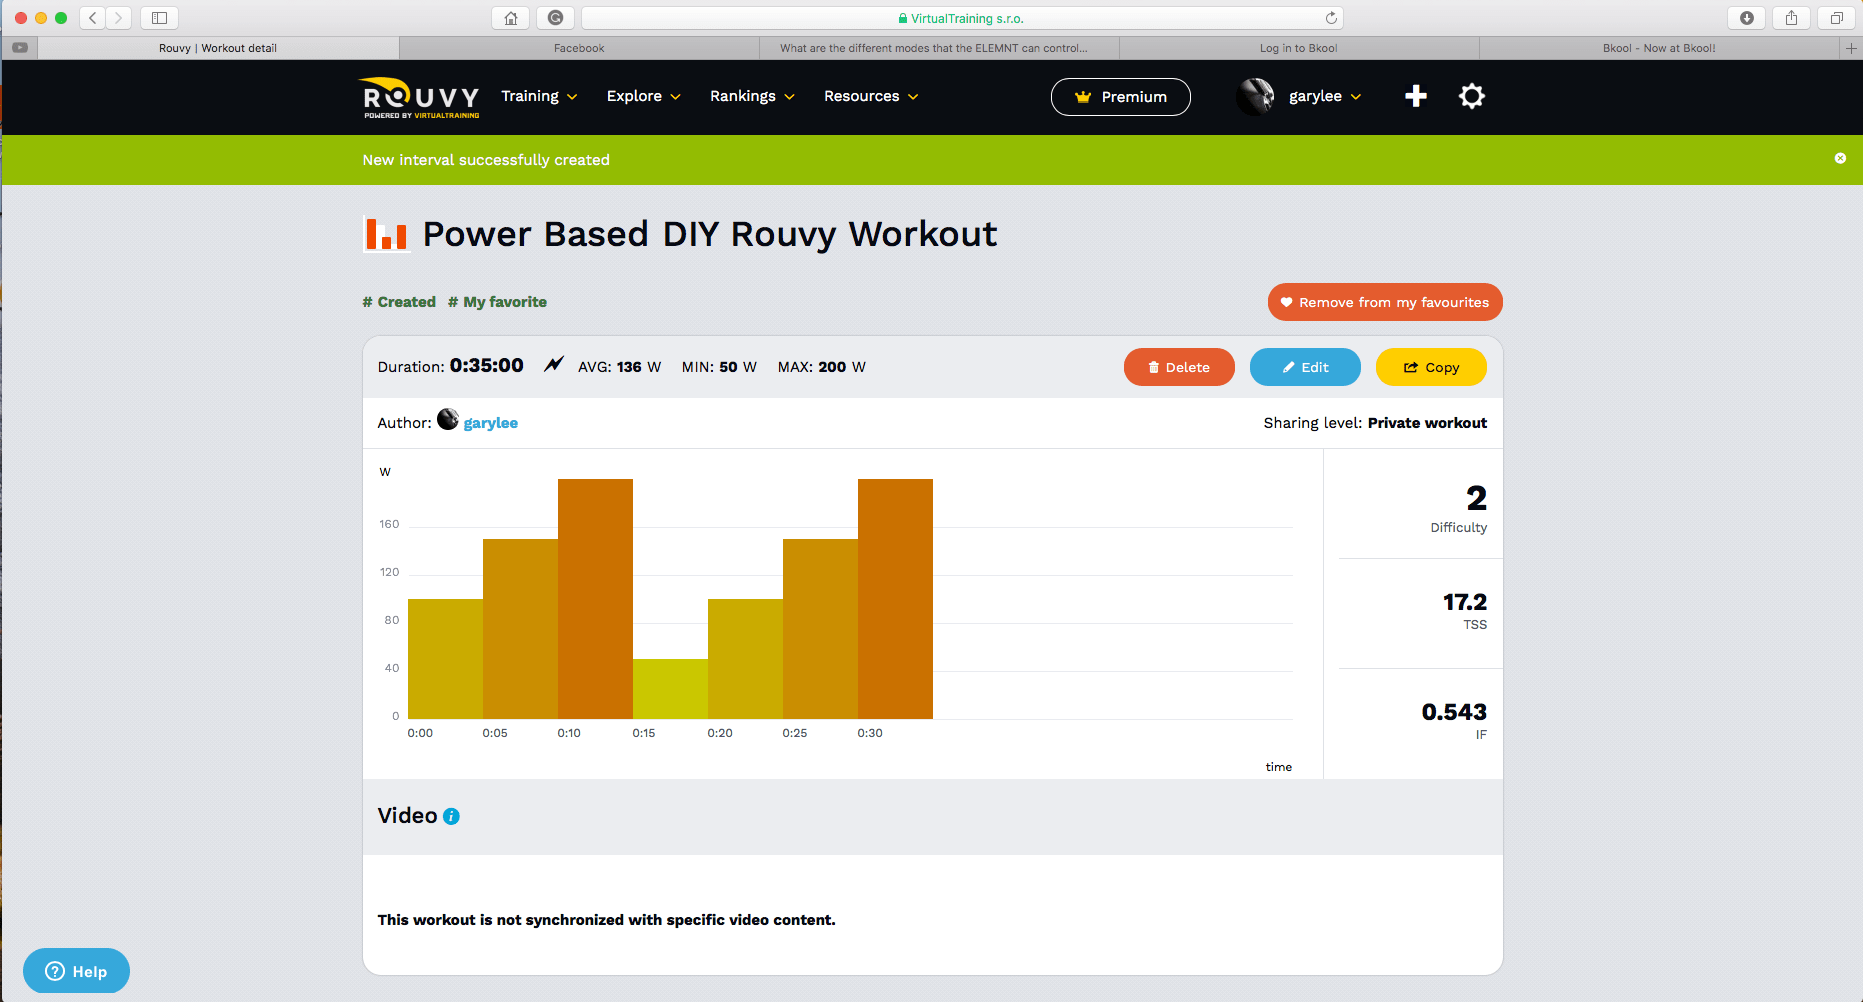Viewport: 1863px width, 1002px height.
Task: Click the orange workout bar-chart icon beside the title
Action: pos(386,234)
